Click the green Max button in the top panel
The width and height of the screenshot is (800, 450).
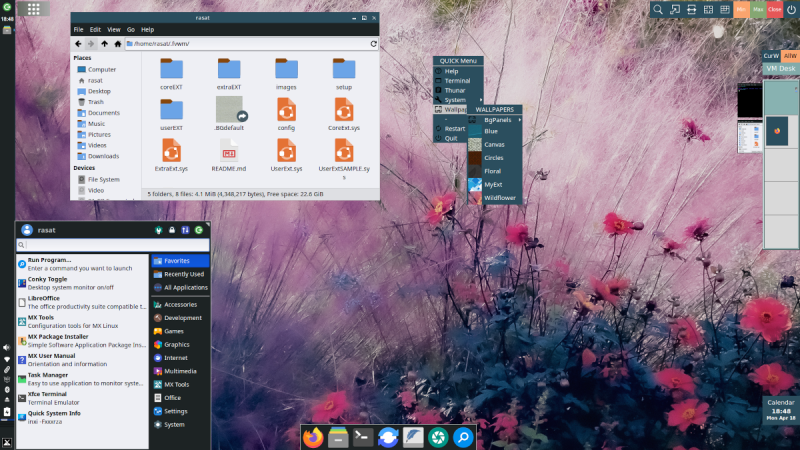coord(758,9)
